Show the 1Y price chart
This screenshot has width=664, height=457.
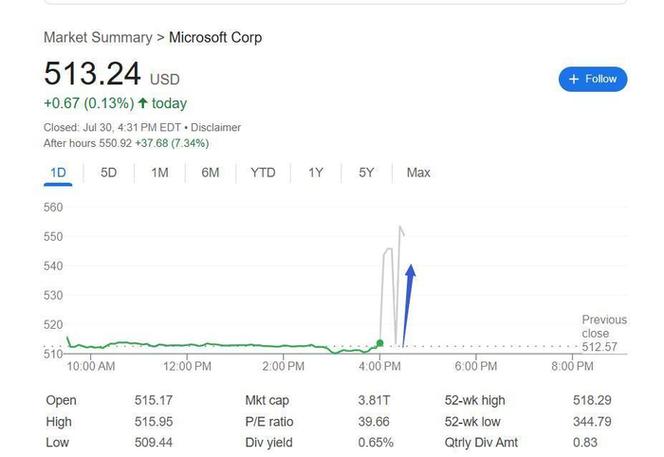[315, 173]
